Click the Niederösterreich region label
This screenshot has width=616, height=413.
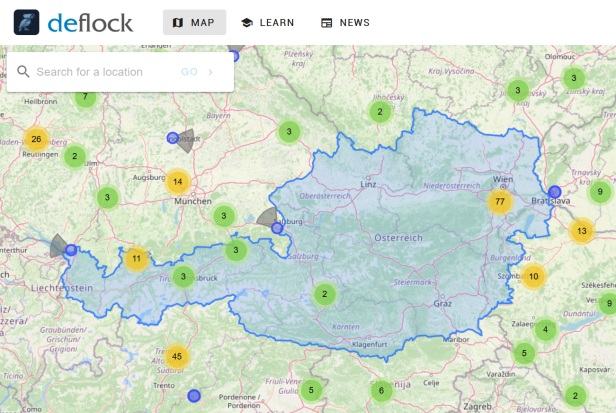coord(452,185)
